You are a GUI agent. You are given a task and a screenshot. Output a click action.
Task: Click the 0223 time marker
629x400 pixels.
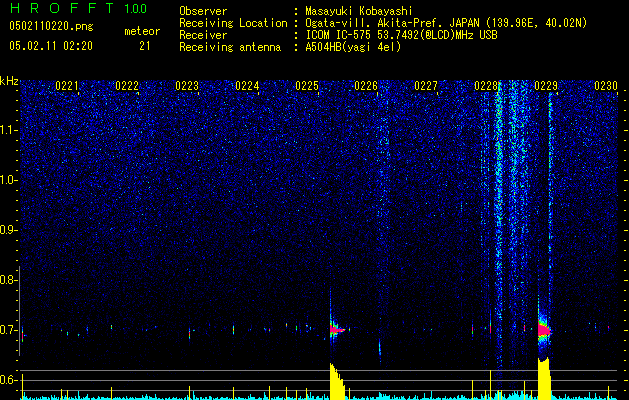click(187, 86)
